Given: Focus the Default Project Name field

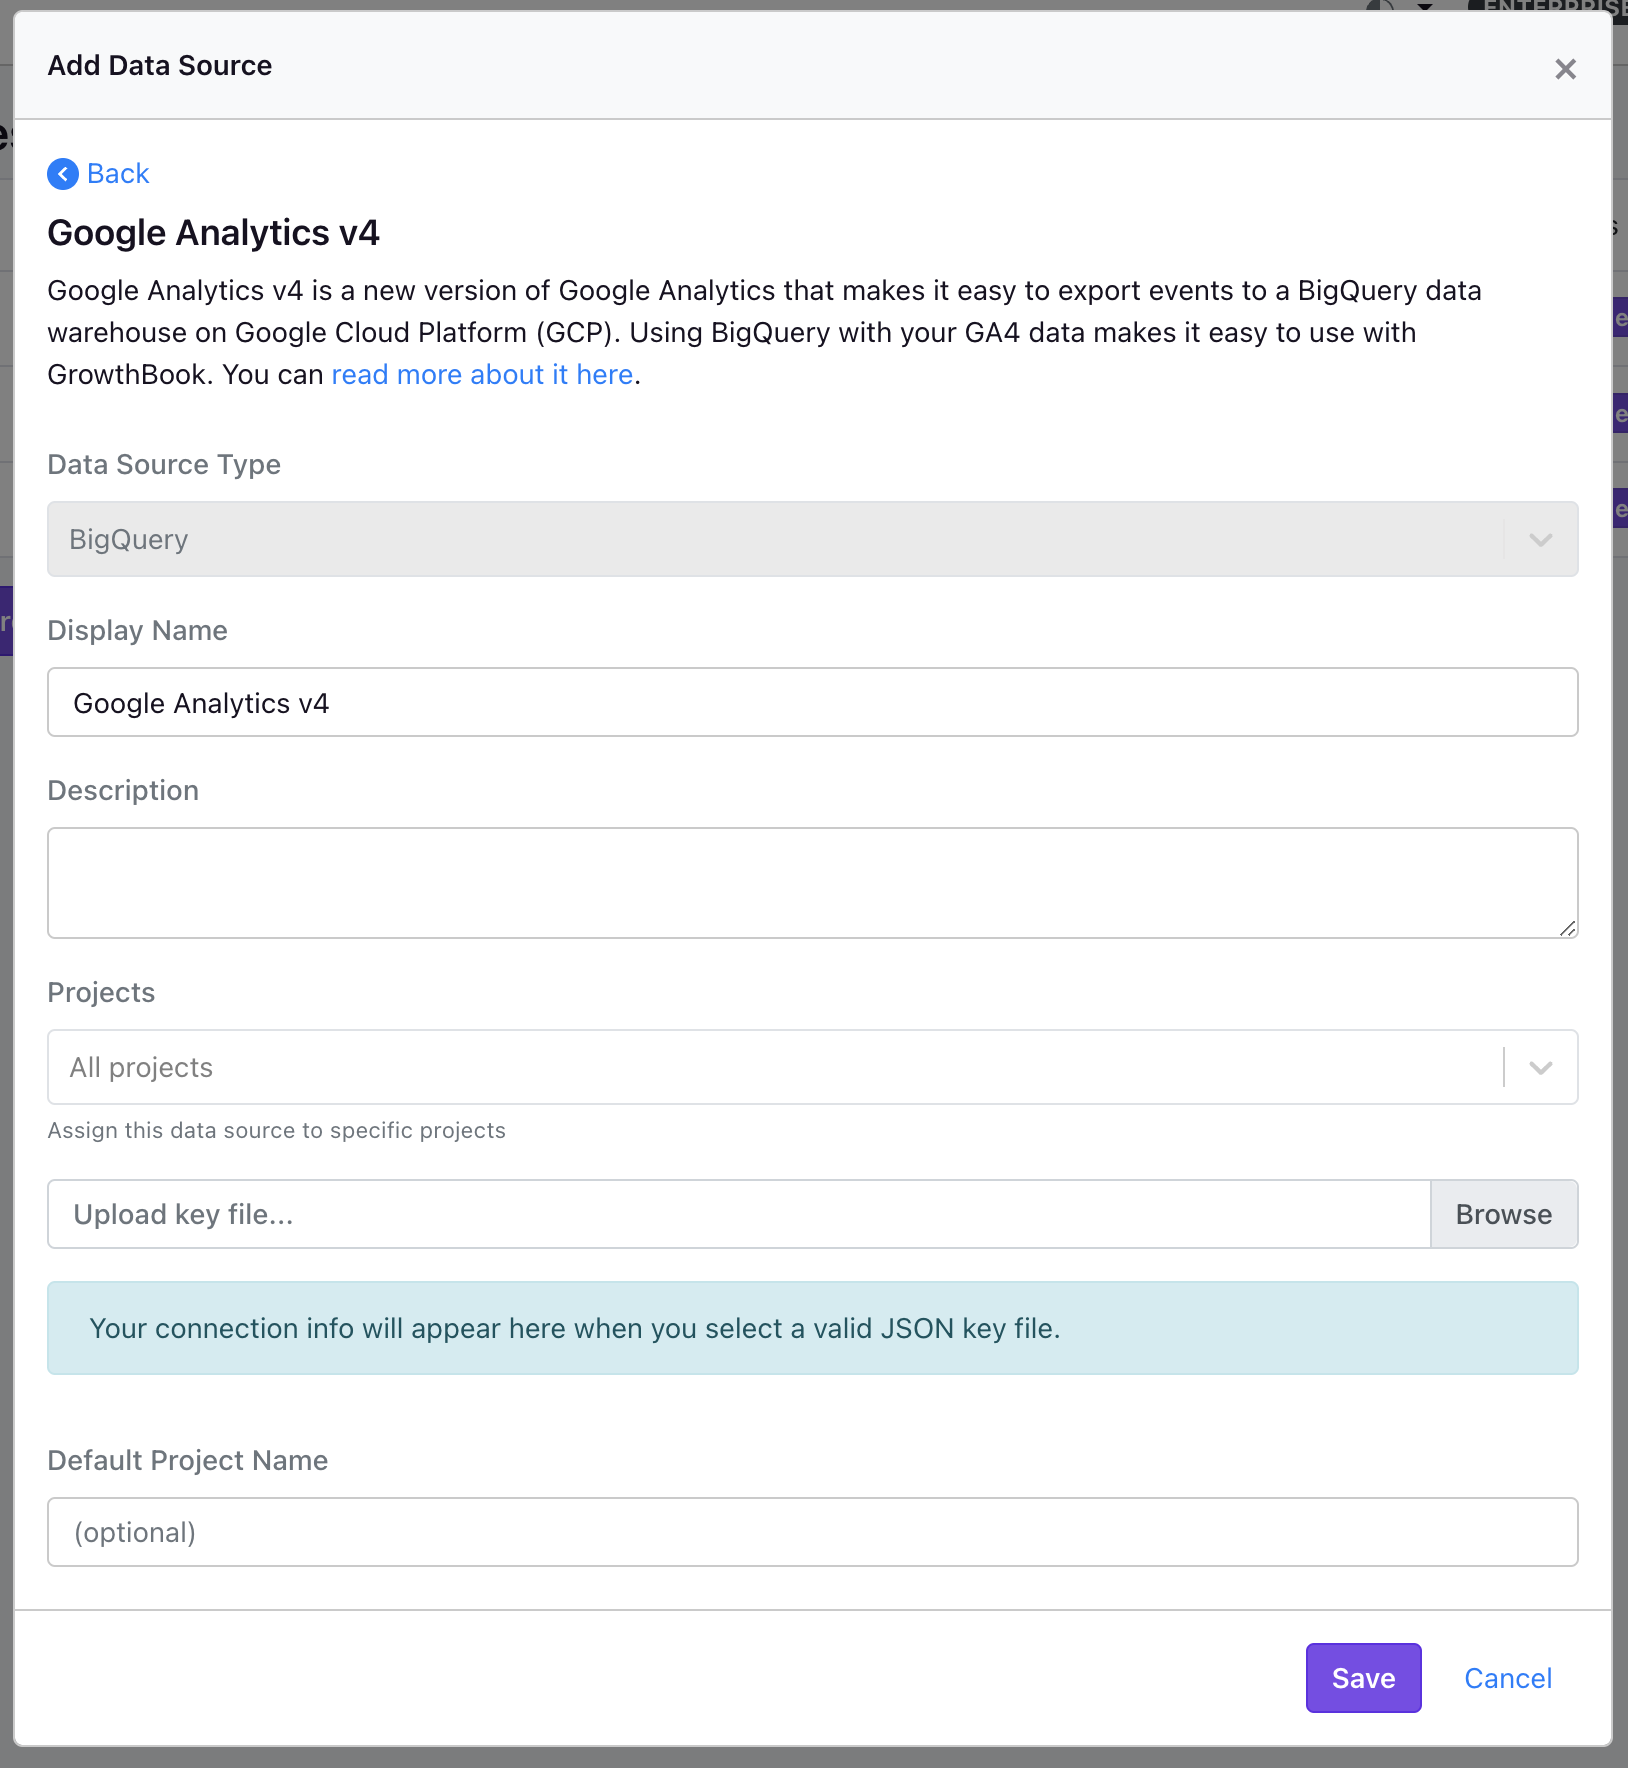Looking at the screenshot, I should pos(812,1532).
